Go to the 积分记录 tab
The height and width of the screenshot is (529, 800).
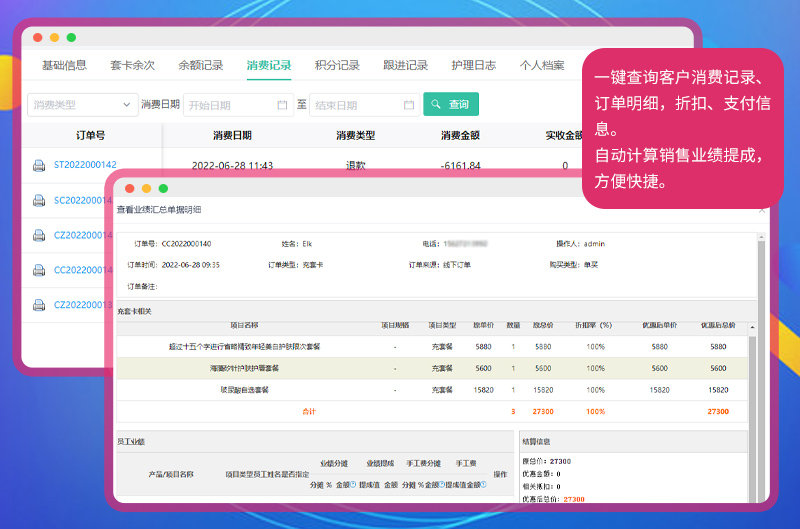pos(337,66)
